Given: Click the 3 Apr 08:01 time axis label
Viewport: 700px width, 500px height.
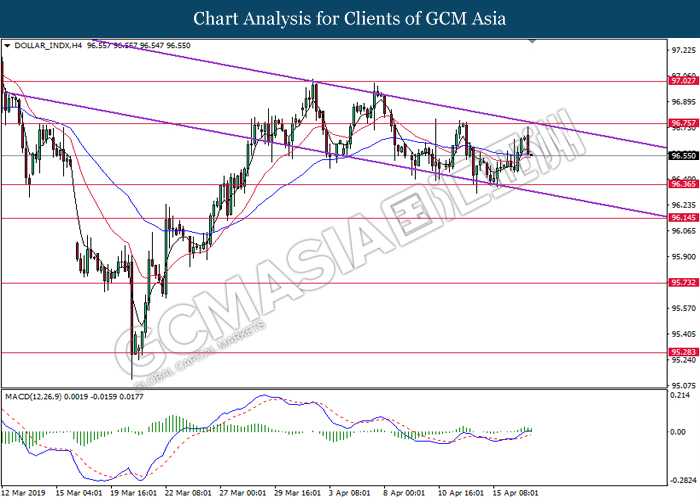Looking at the screenshot, I should pyautogui.click(x=350, y=493).
